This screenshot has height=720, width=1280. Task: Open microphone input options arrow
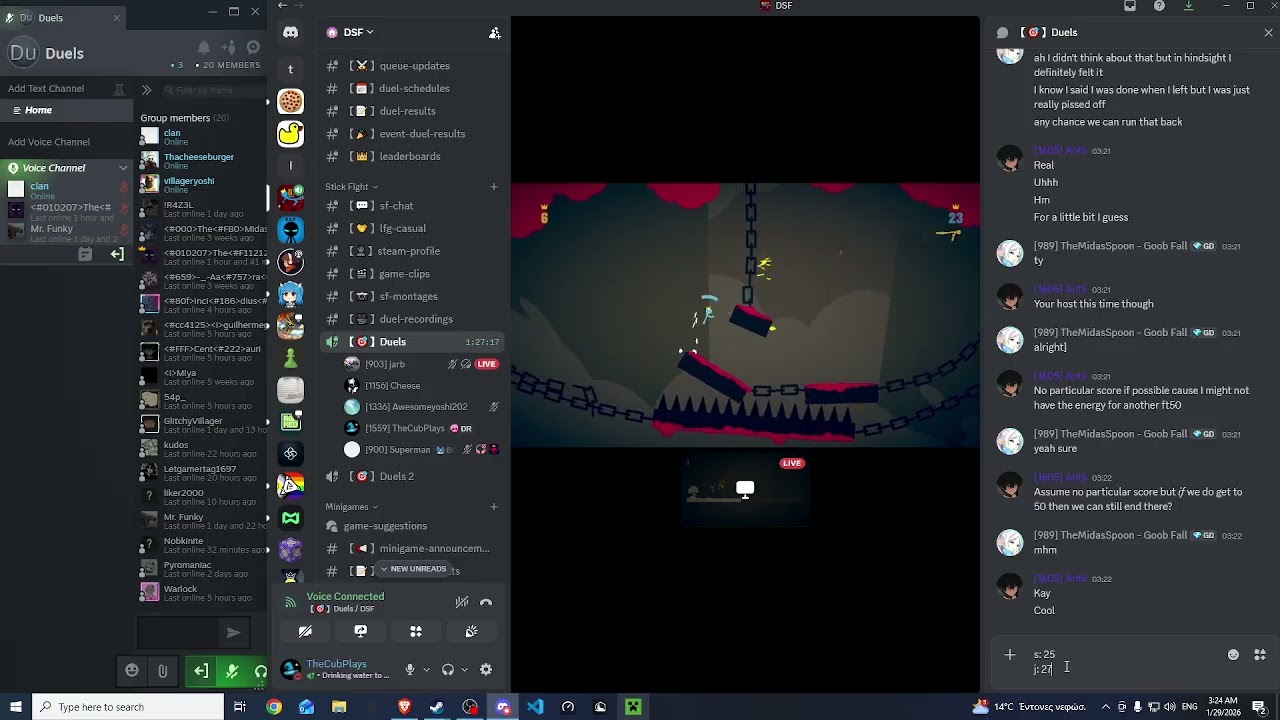click(x=426, y=670)
